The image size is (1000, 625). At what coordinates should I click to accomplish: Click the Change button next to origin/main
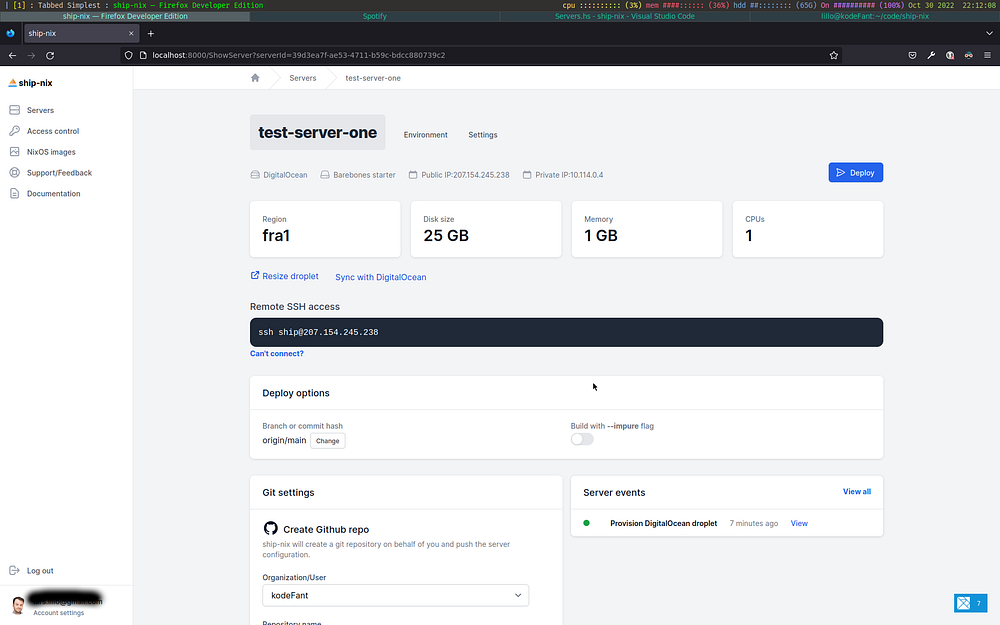point(327,441)
